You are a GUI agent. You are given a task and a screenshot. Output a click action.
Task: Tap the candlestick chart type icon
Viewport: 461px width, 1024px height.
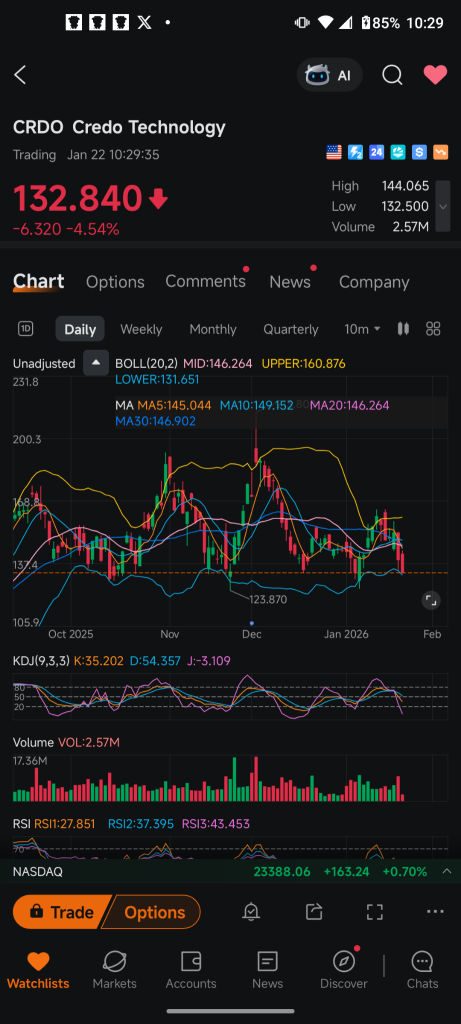click(404, 329)
